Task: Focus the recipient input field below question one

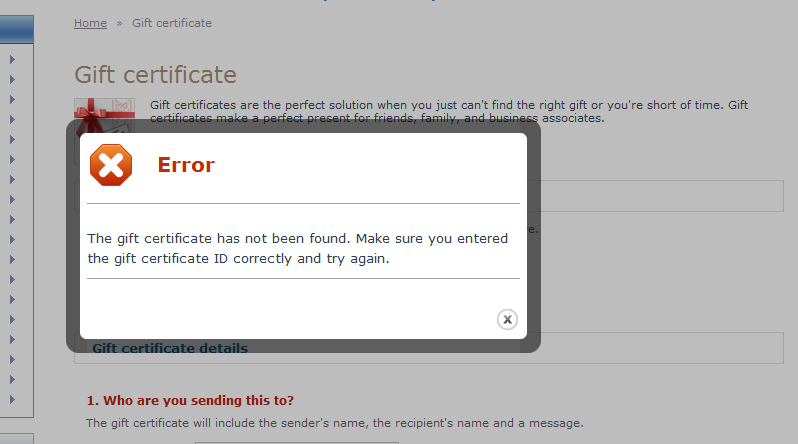Action: 297,443
